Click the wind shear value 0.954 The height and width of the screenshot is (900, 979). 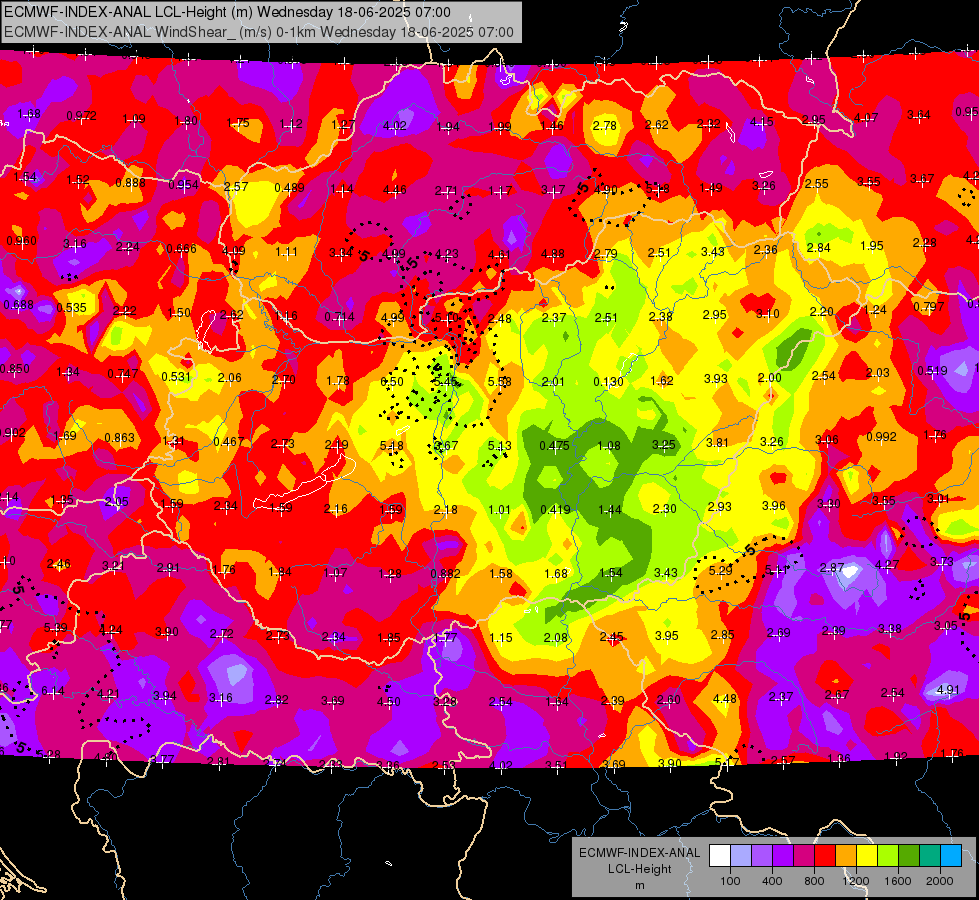(184, 185)
